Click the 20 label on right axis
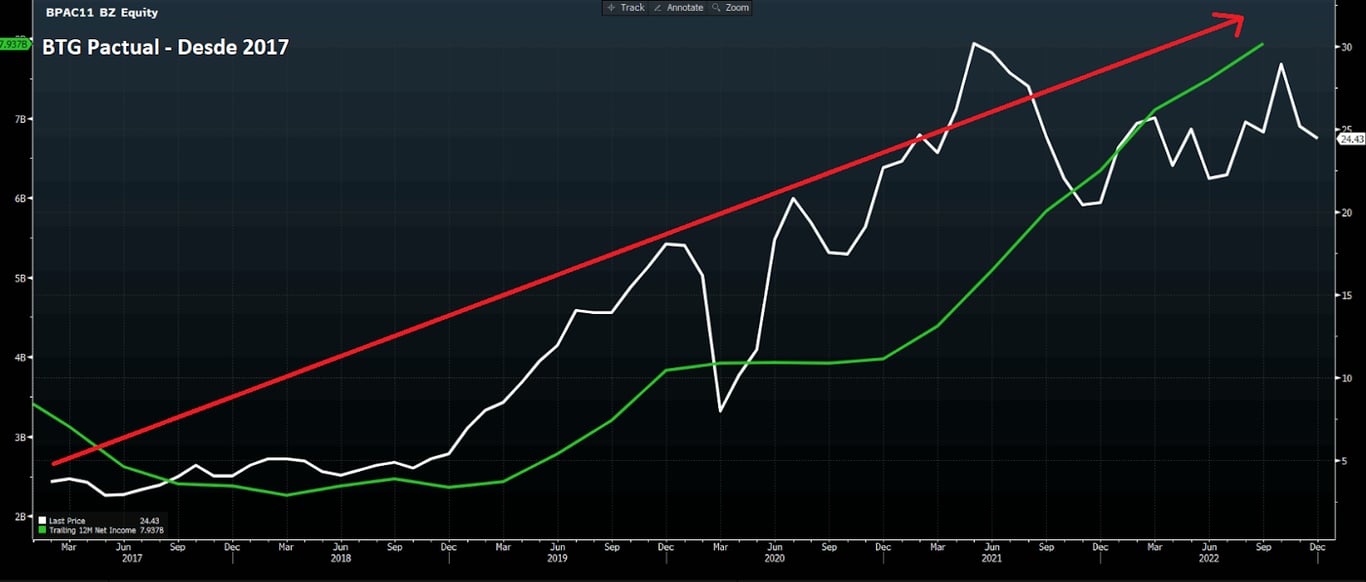The width and height of the screenshot is (1366, 582). 1347,213
